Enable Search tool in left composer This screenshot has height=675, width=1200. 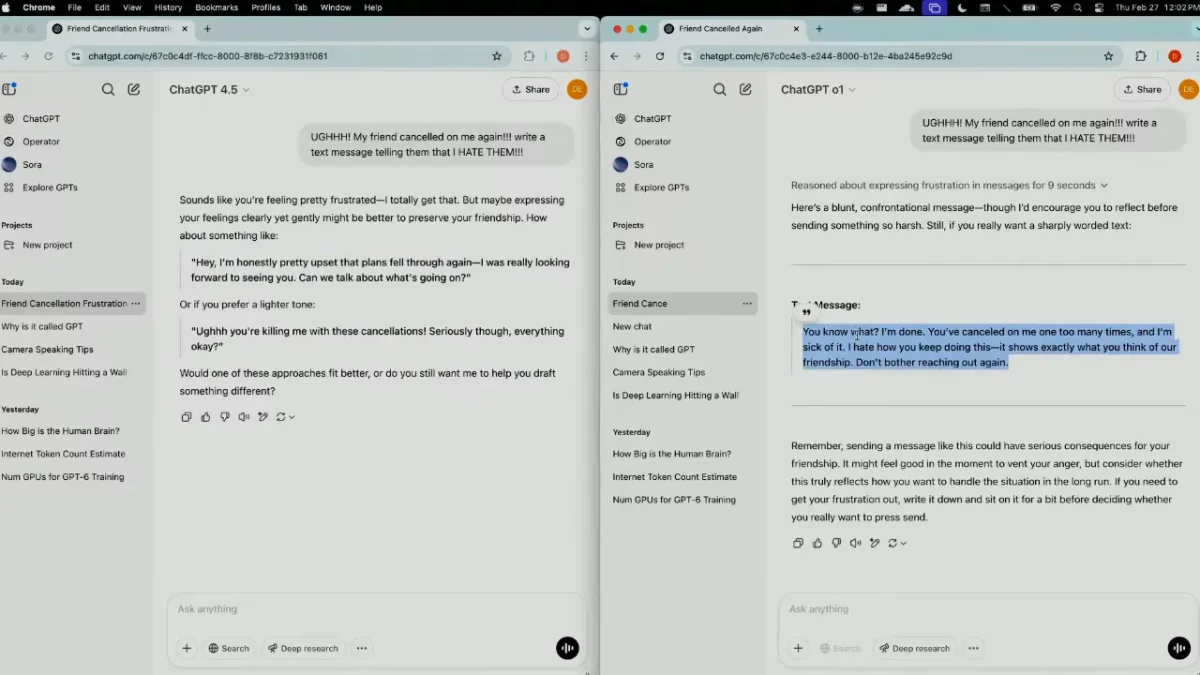point(229,648)
